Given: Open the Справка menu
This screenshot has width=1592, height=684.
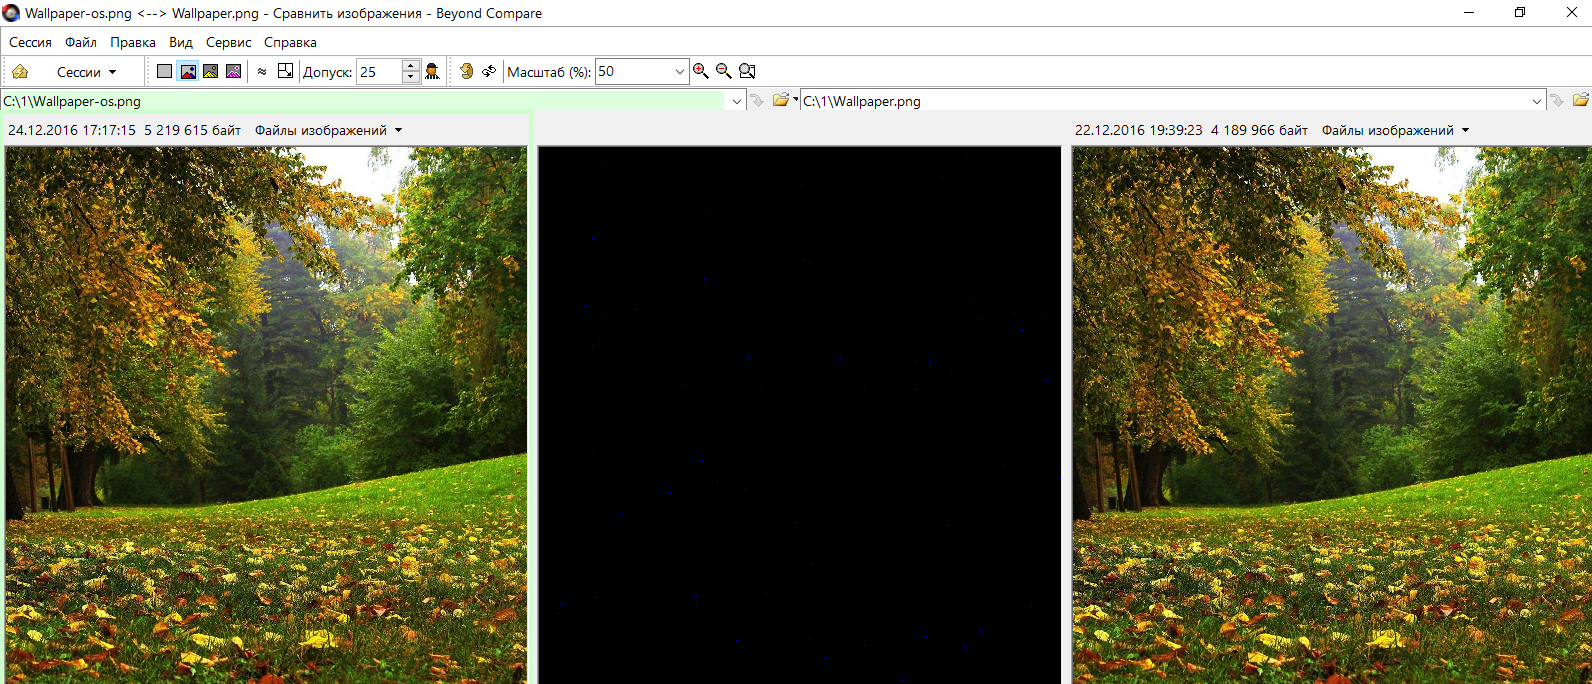Looking at the screenshot, I should click(290, 42).
